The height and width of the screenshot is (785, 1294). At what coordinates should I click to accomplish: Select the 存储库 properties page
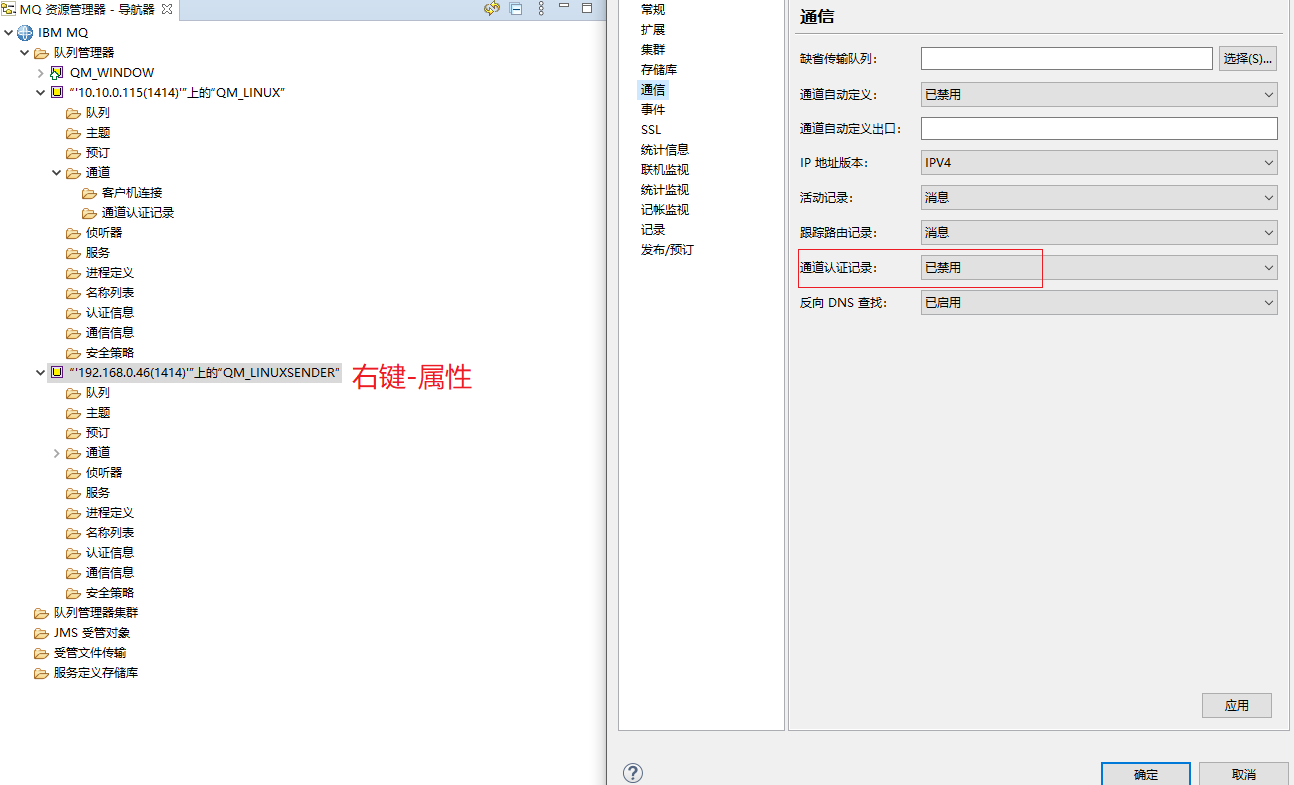pyautogui.click(x=659, y=70)
